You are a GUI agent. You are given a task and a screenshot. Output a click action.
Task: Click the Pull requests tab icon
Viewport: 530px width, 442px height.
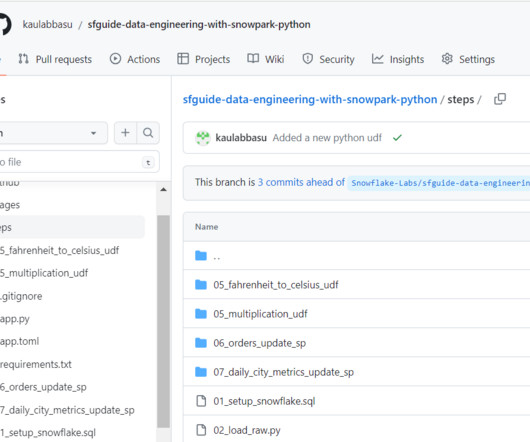(23, 59)
